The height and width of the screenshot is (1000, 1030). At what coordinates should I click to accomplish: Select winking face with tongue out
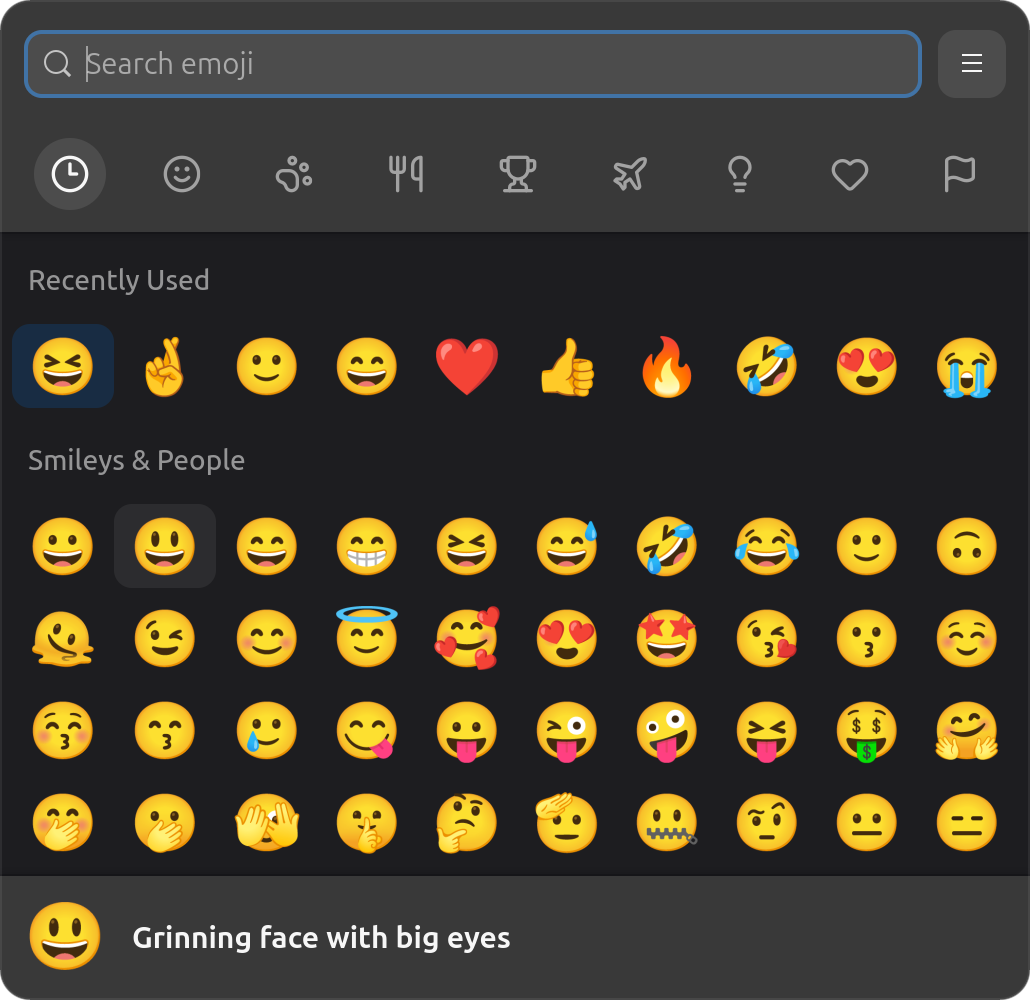pyautogui.click(x=567, y=730)
